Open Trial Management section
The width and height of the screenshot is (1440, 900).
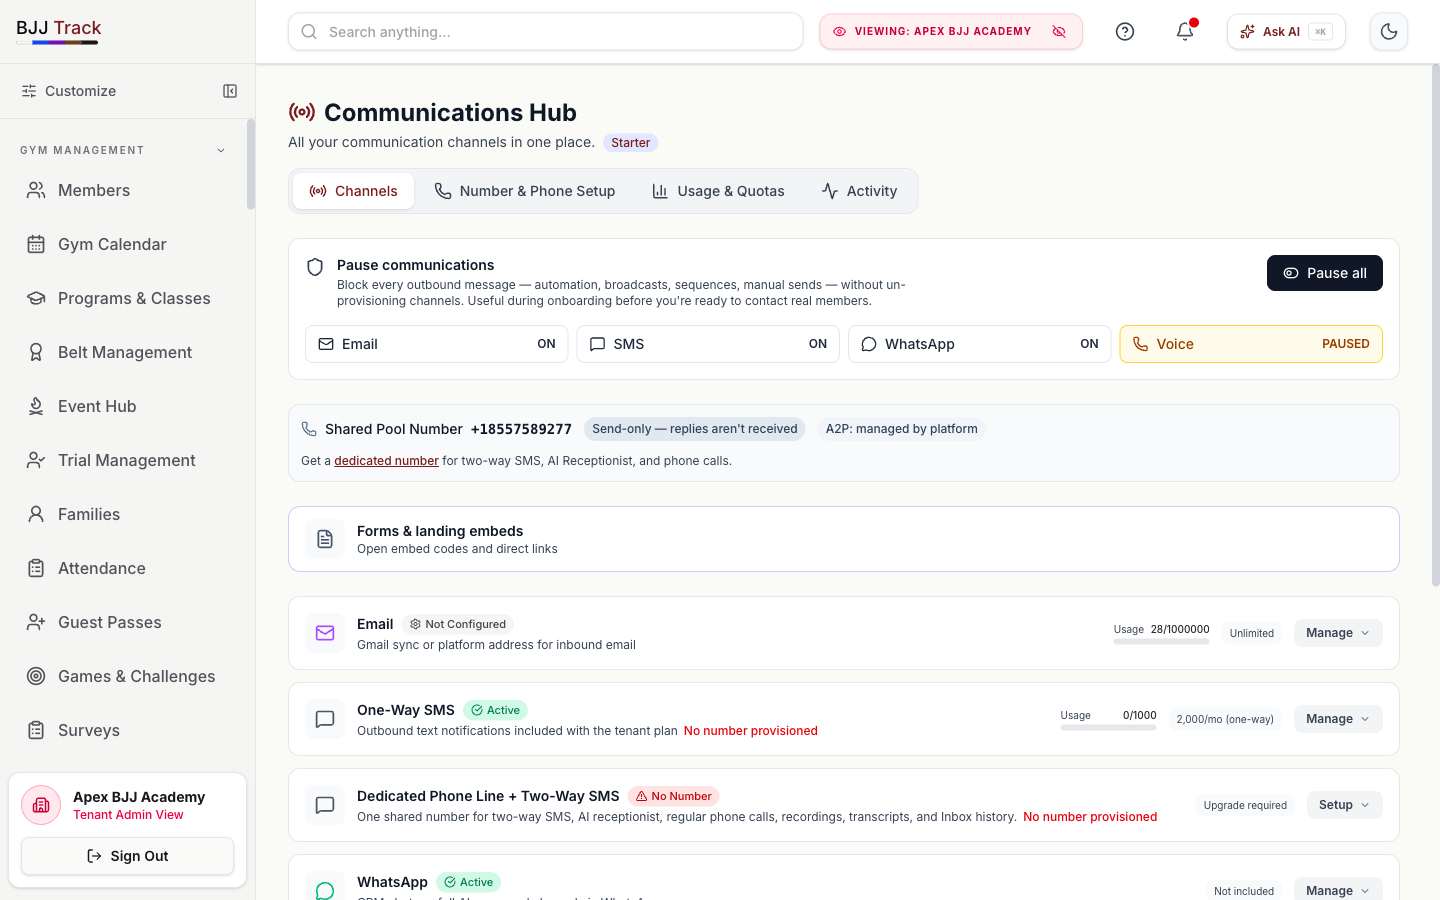click(x=127, y=460)
